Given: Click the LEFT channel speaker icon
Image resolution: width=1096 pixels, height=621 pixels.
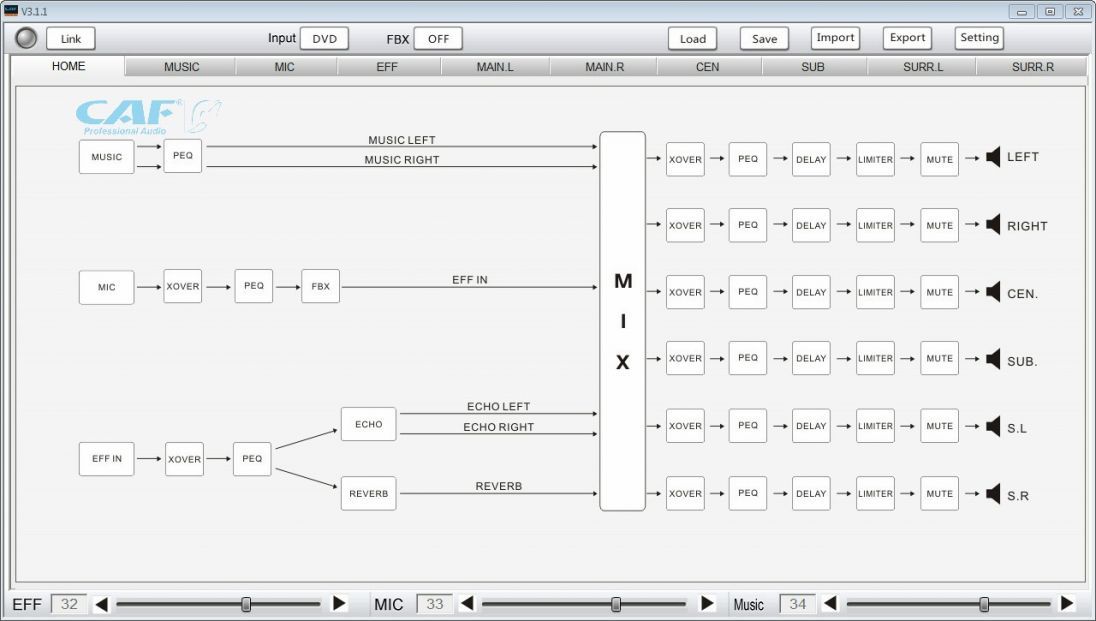Looking at the screenshot, I should [x=993, y=158].
